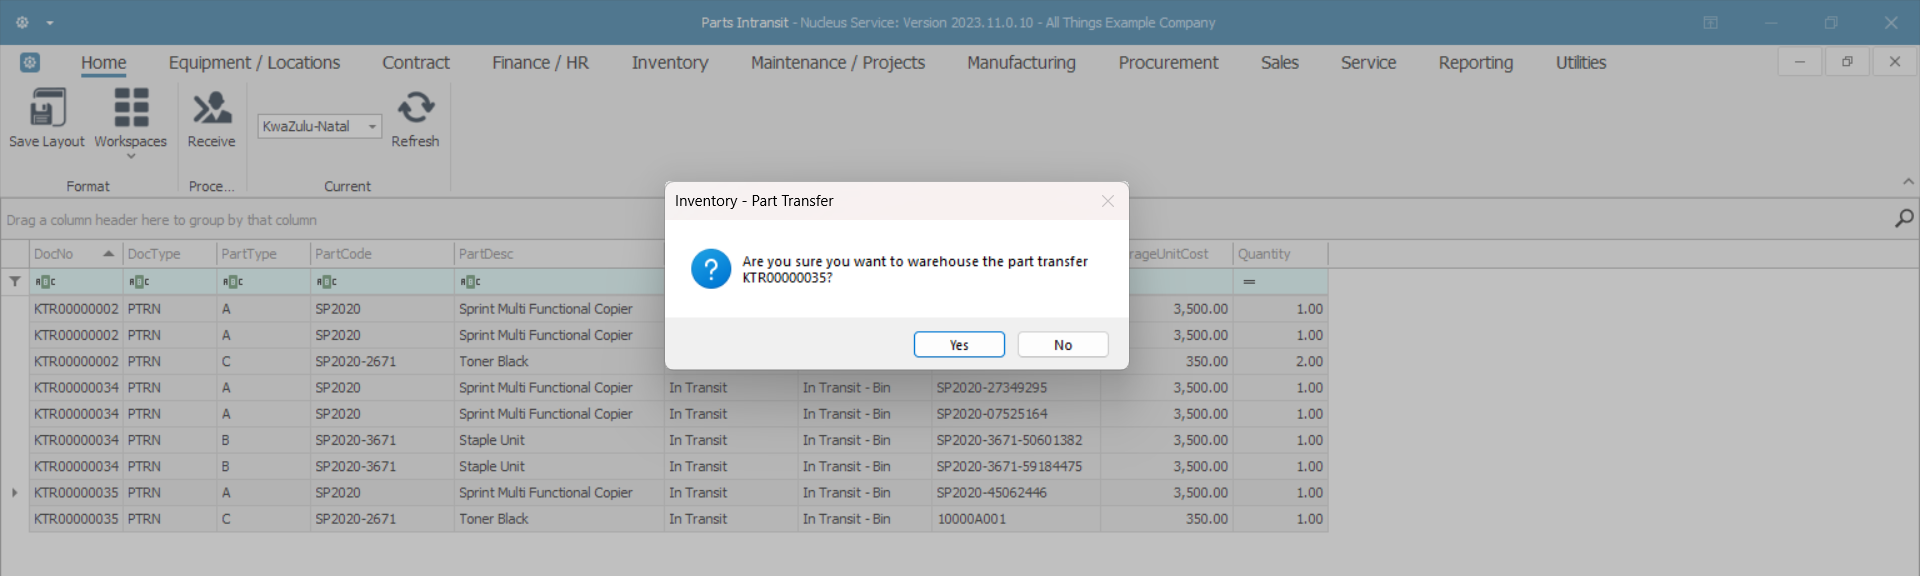Click the PartCode column header
The image size is (1920, 576).
(382, 254)
